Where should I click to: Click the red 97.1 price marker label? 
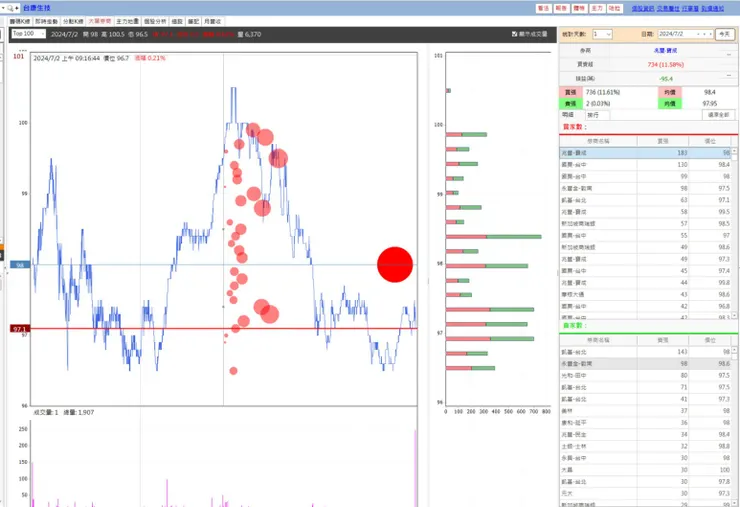click(x=20, y=329)
